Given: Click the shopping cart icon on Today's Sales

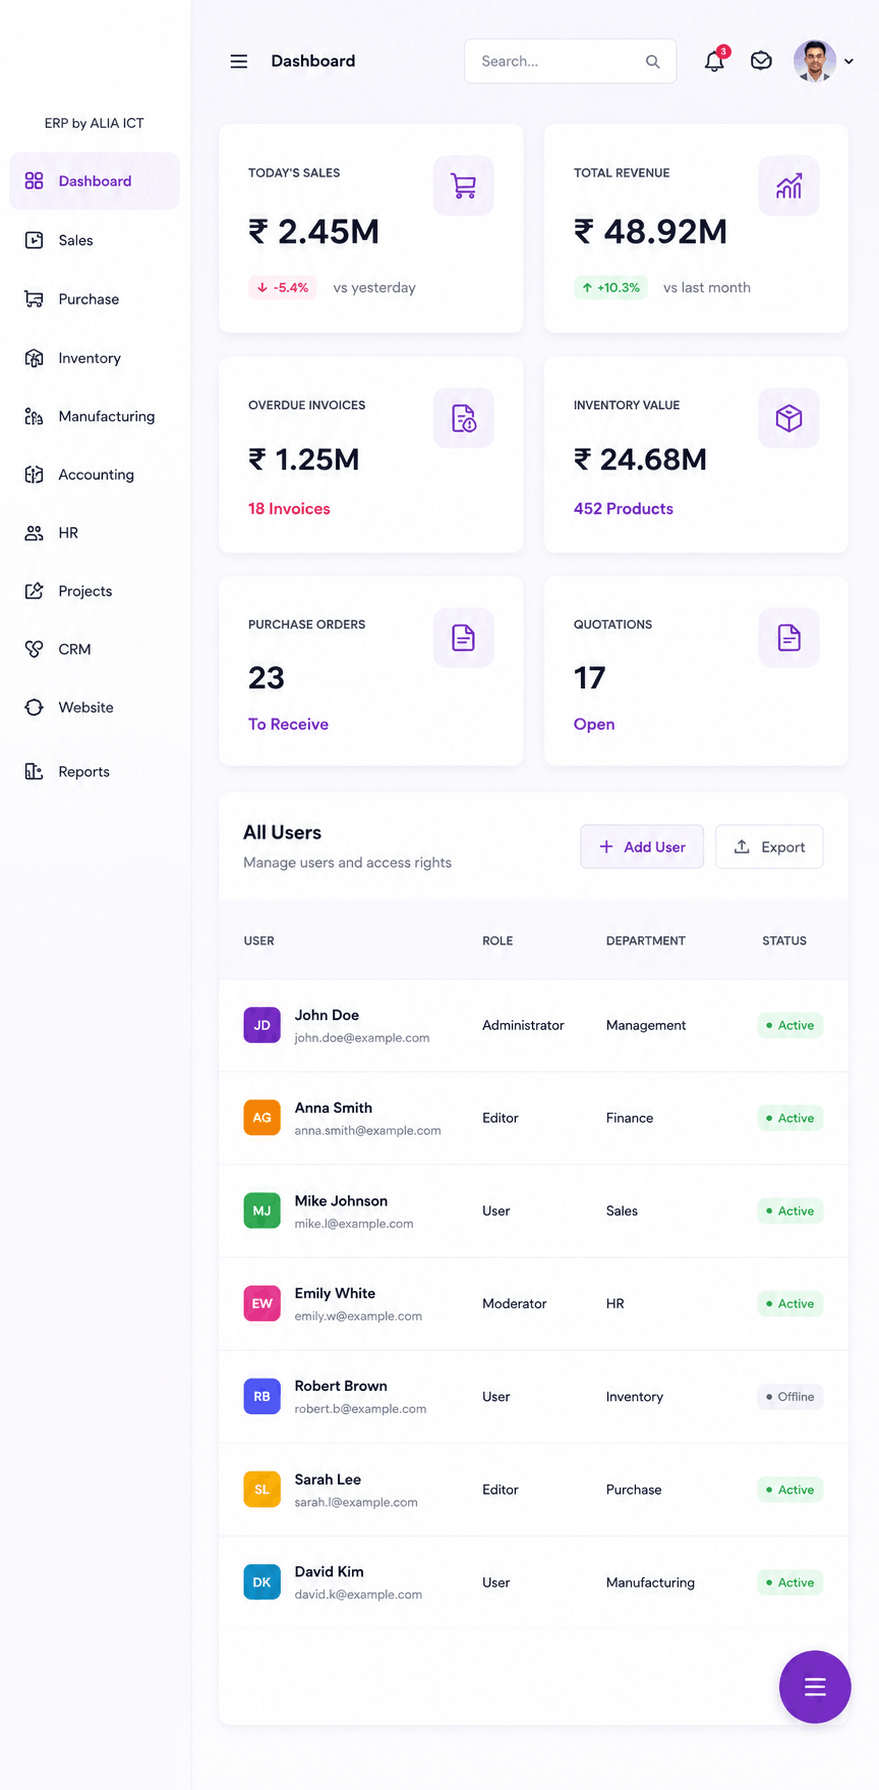Looking at the screenshot, I should [x=463, y=185].
